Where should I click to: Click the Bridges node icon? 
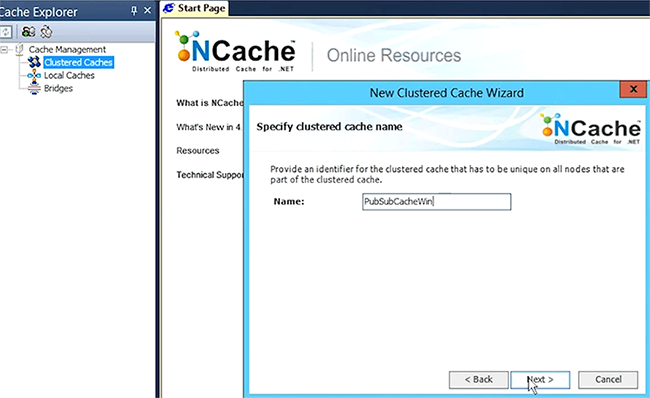click(34, 88)
